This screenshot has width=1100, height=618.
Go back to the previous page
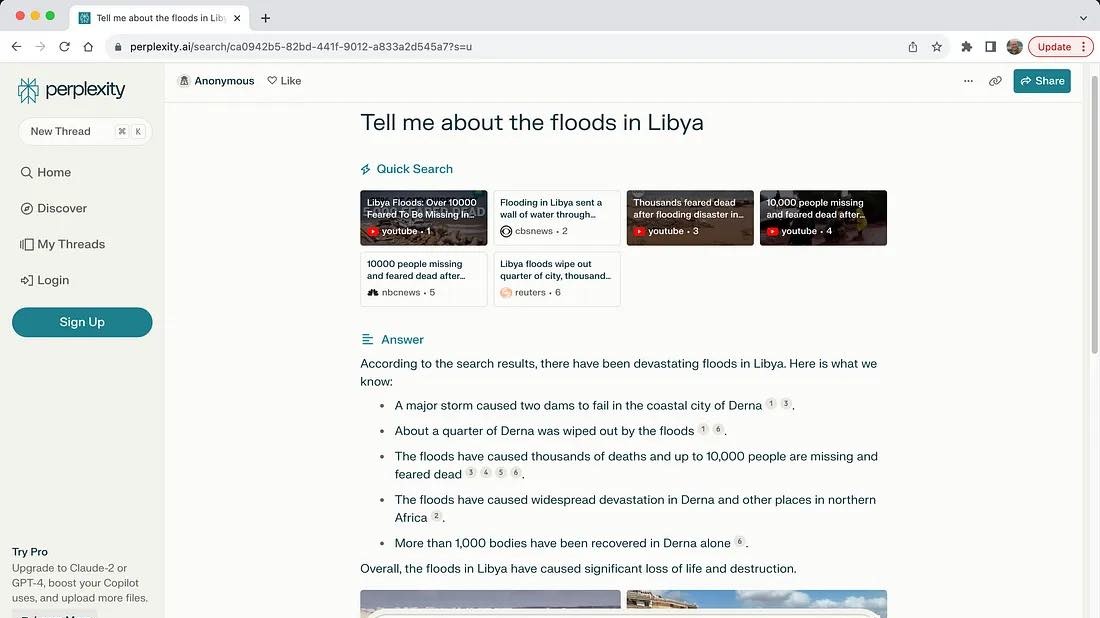[x=17, y=47]
